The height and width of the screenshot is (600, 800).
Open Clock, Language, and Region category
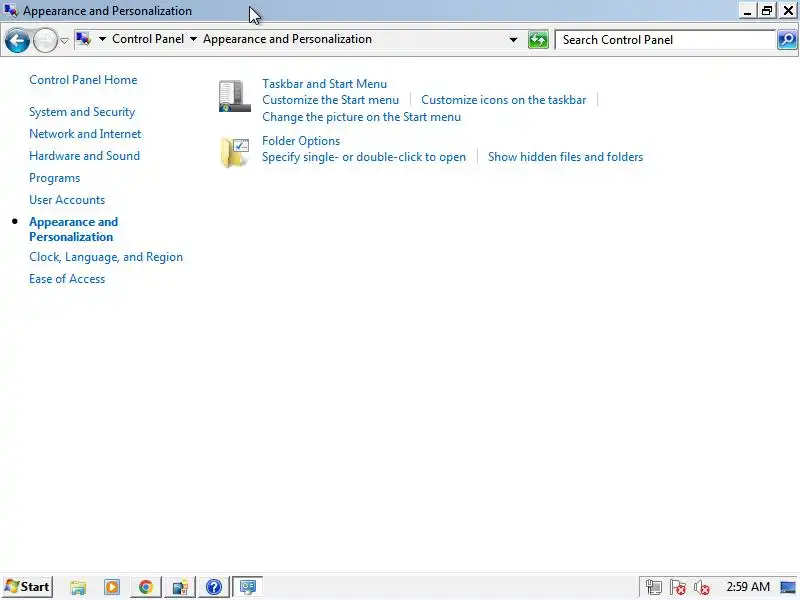[106, 257]
